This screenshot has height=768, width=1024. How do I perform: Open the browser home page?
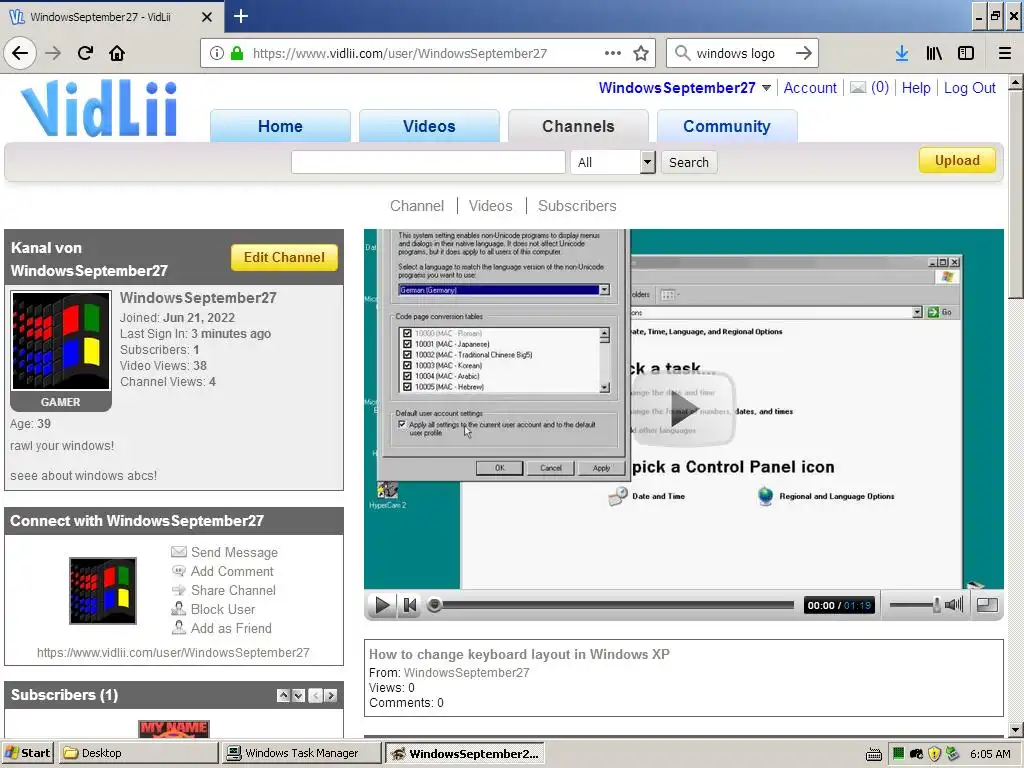[117, 53]
